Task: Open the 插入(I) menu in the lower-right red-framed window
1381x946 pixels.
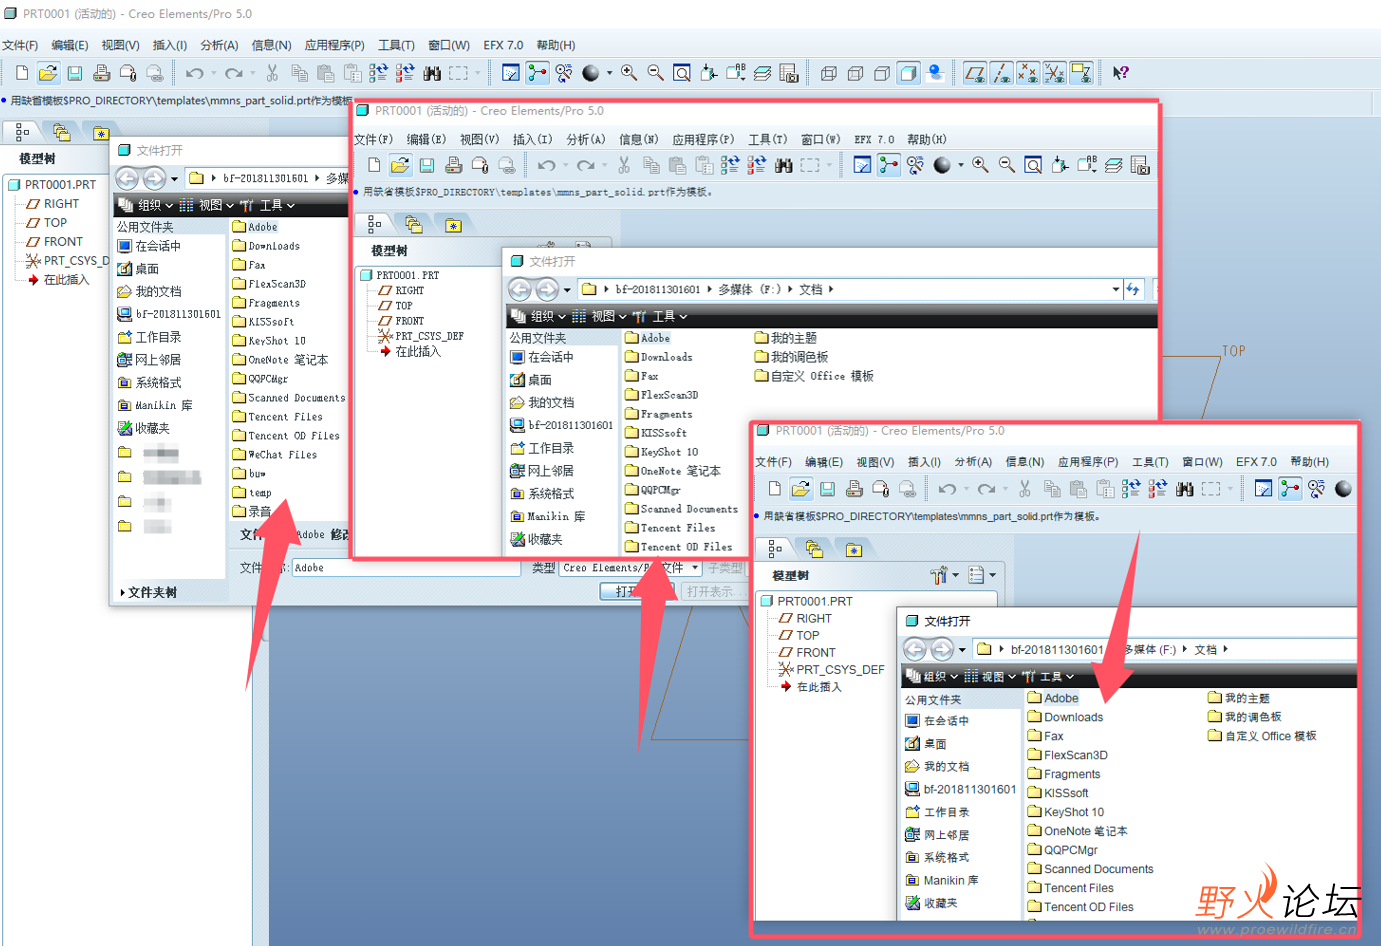Action: click(x=923, y=462)
